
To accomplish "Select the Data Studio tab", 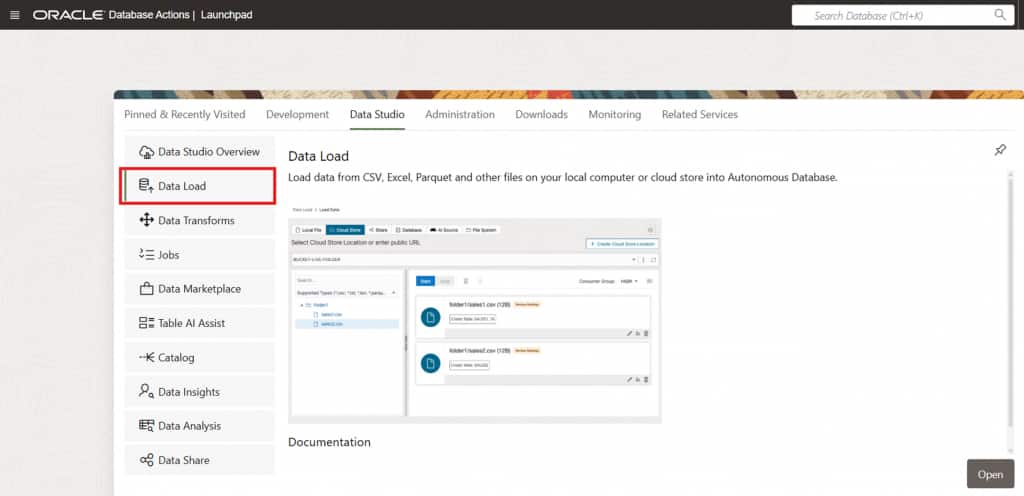I will click(x=377, y=114).
